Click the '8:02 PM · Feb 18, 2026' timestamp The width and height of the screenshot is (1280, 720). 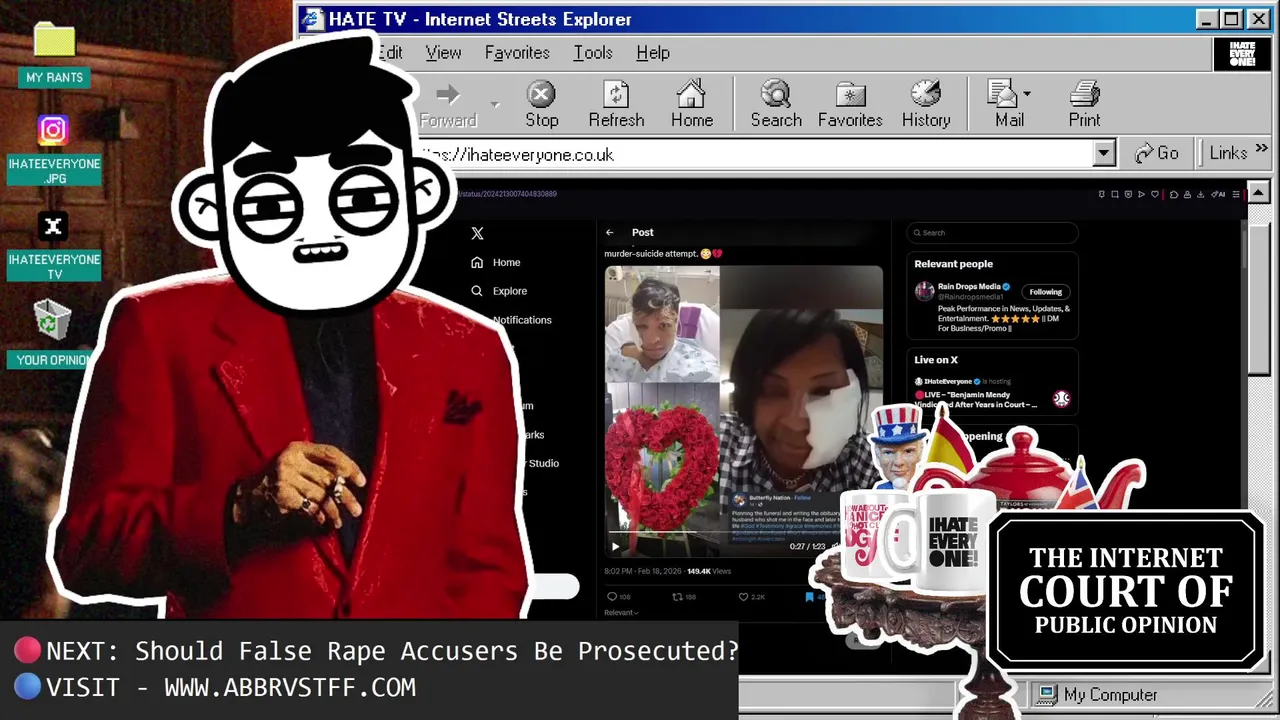coord(642,571)
